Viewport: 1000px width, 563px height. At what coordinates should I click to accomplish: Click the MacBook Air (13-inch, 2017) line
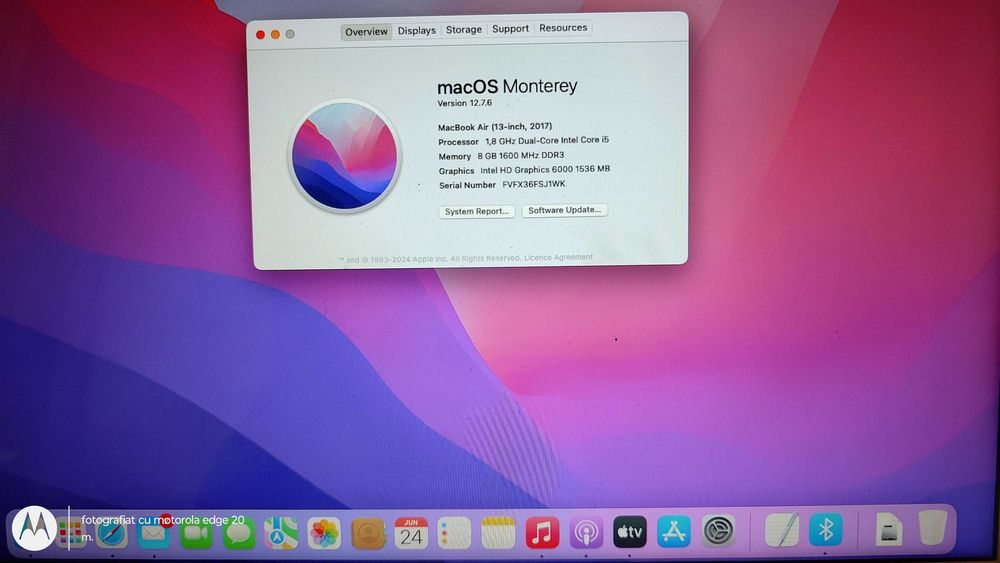pos(495,126)
